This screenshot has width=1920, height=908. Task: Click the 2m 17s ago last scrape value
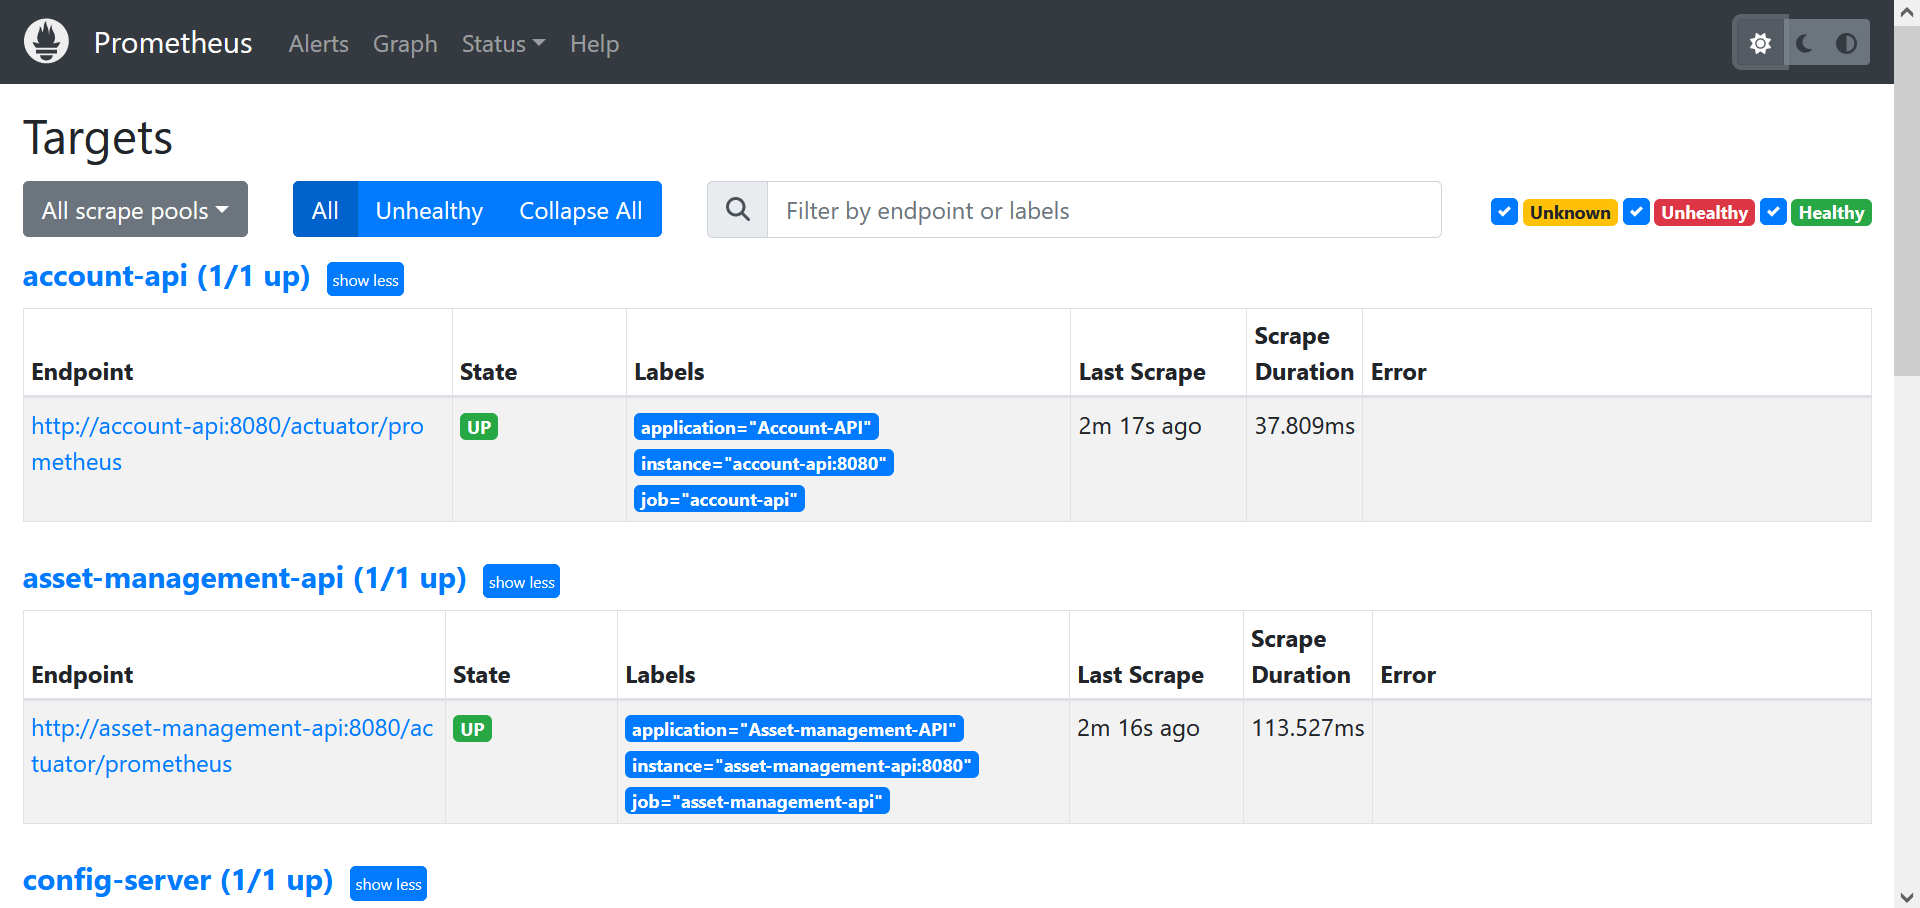click(1140, 426)
